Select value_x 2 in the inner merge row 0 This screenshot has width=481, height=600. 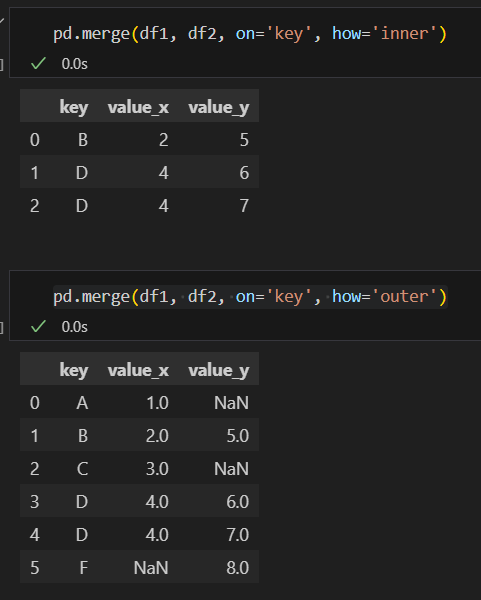(x=163, y=140)
